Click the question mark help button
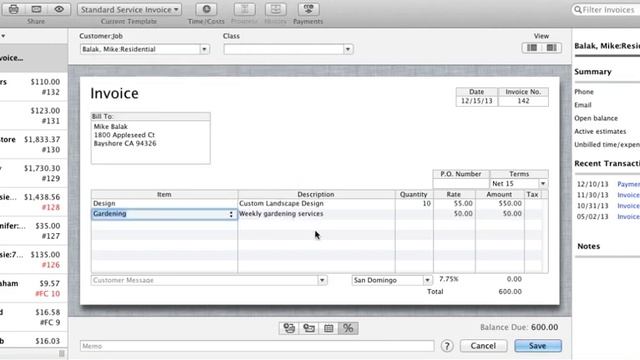The image size is (640, 360). click(447, 346)
